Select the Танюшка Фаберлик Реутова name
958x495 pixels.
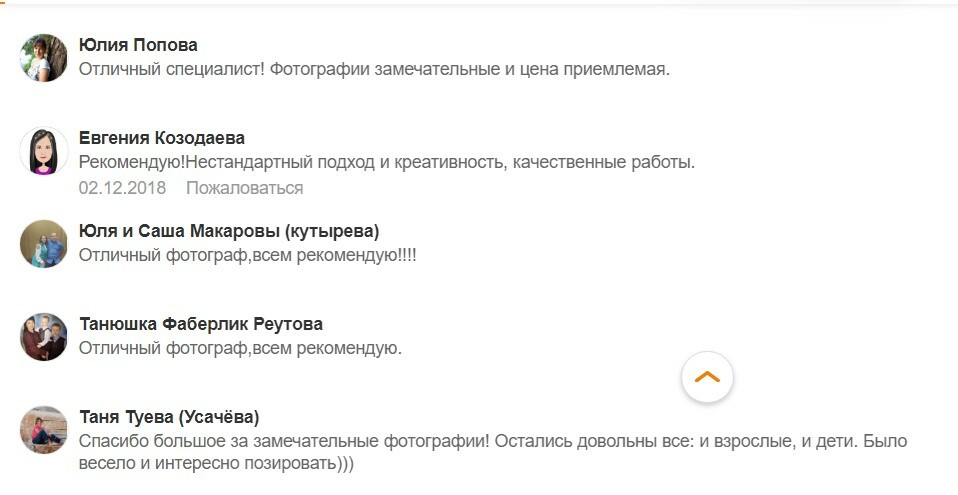[200, 324]
